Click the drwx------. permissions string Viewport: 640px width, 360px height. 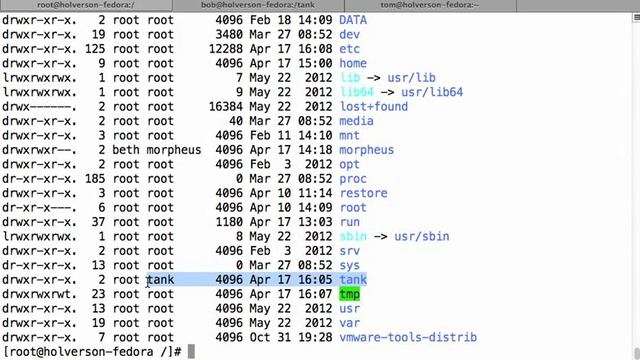point(39,107)
